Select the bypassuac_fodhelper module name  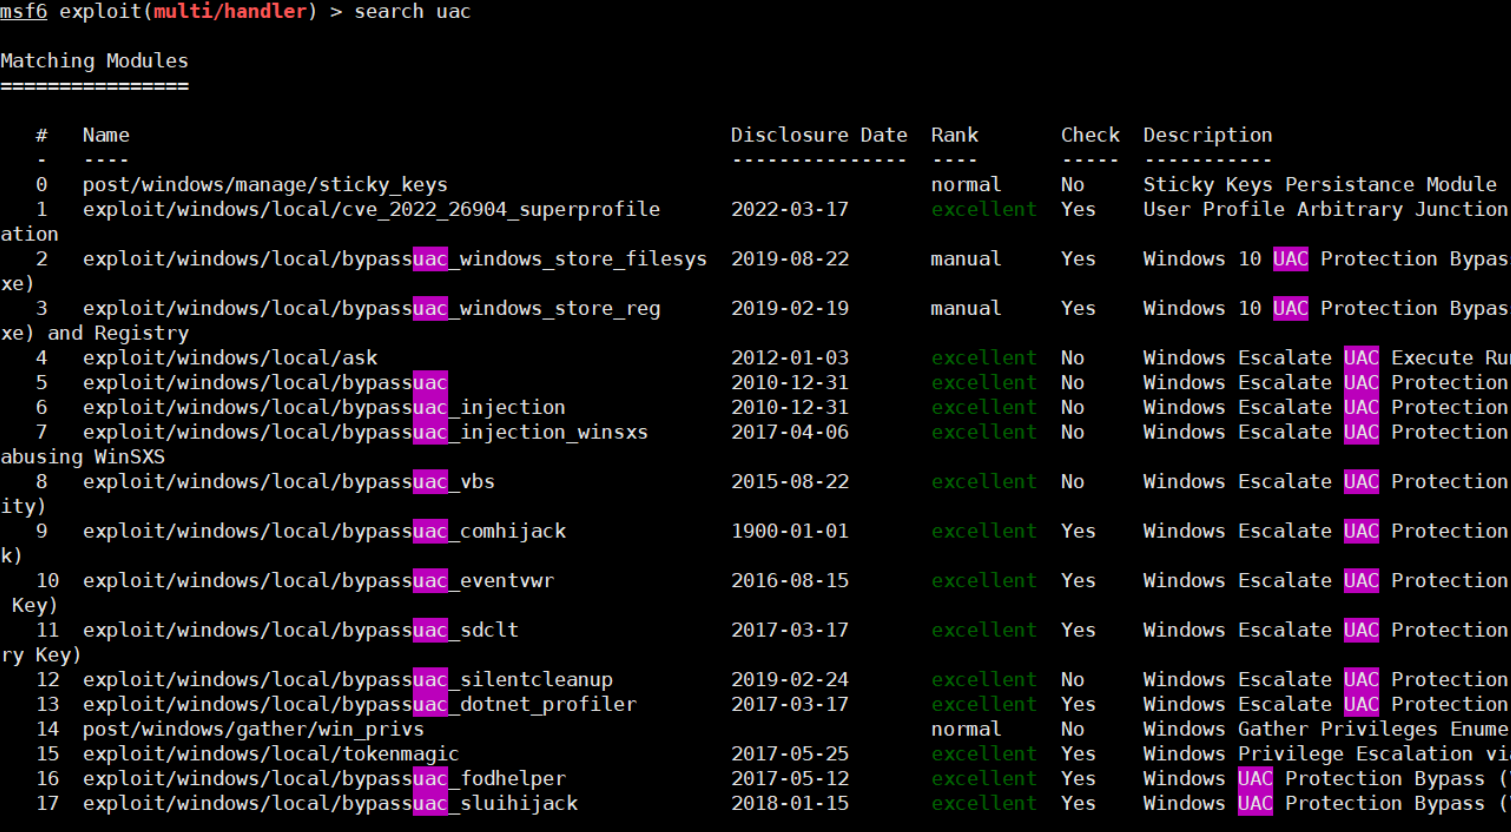[324, 779]
